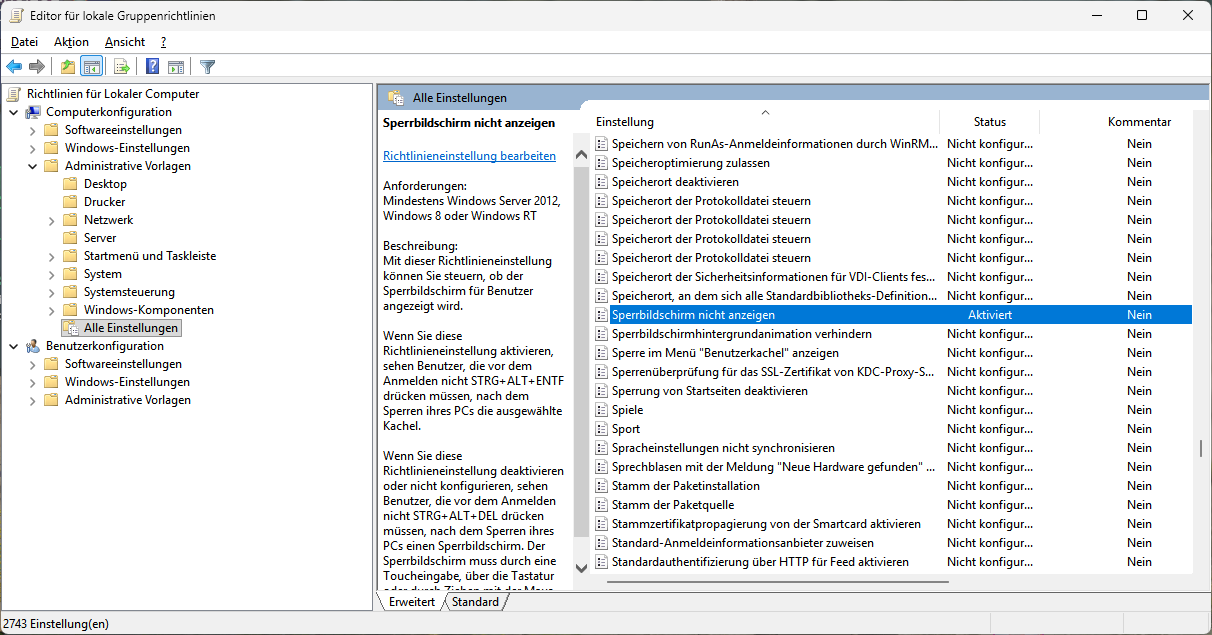Sort by the Einstellung column header

coord(764,122)
